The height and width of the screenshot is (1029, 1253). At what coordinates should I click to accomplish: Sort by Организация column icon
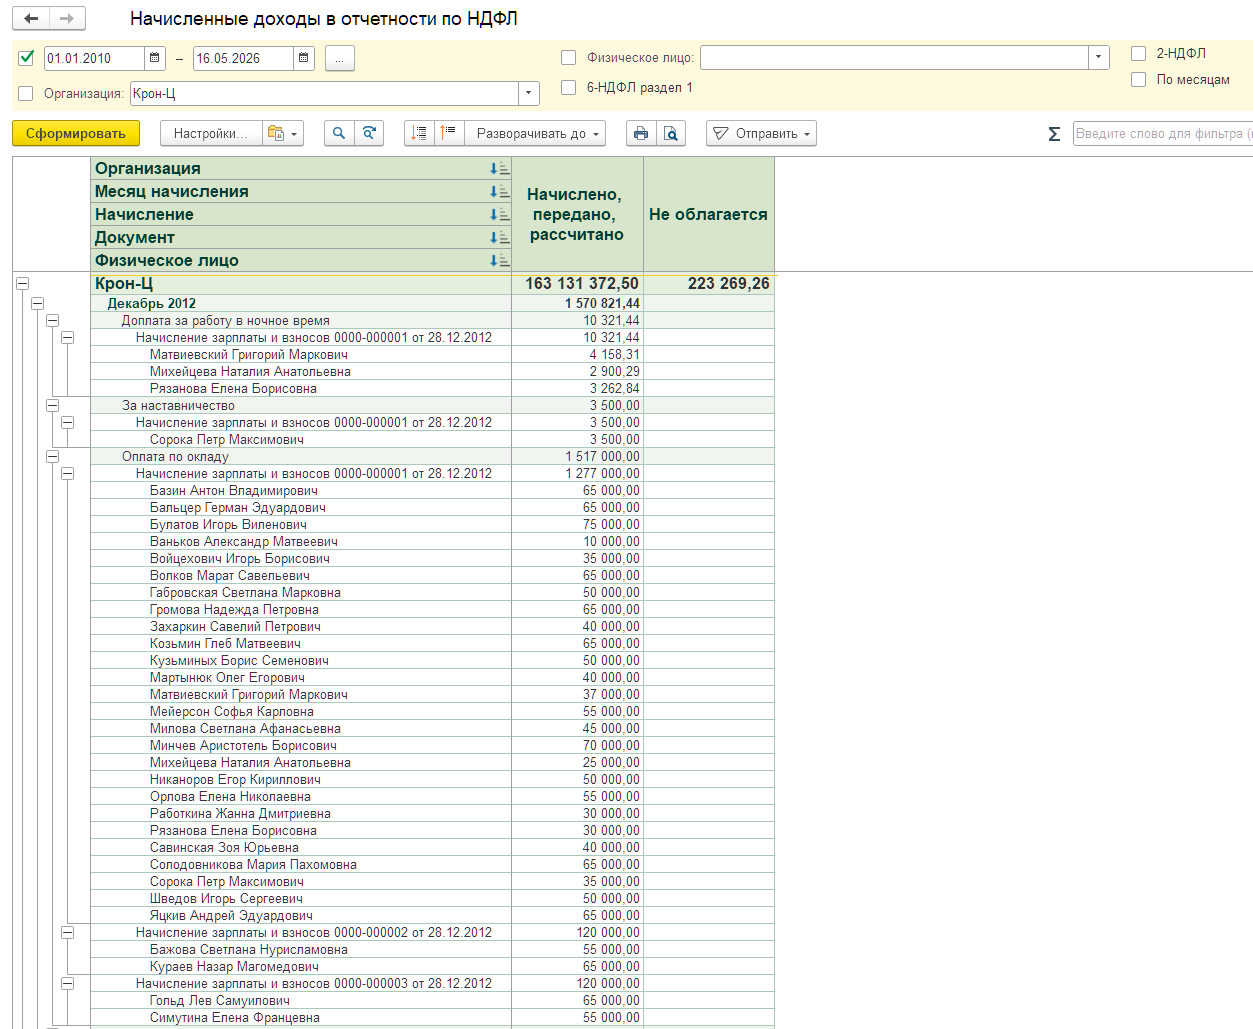tap(499, 169)
